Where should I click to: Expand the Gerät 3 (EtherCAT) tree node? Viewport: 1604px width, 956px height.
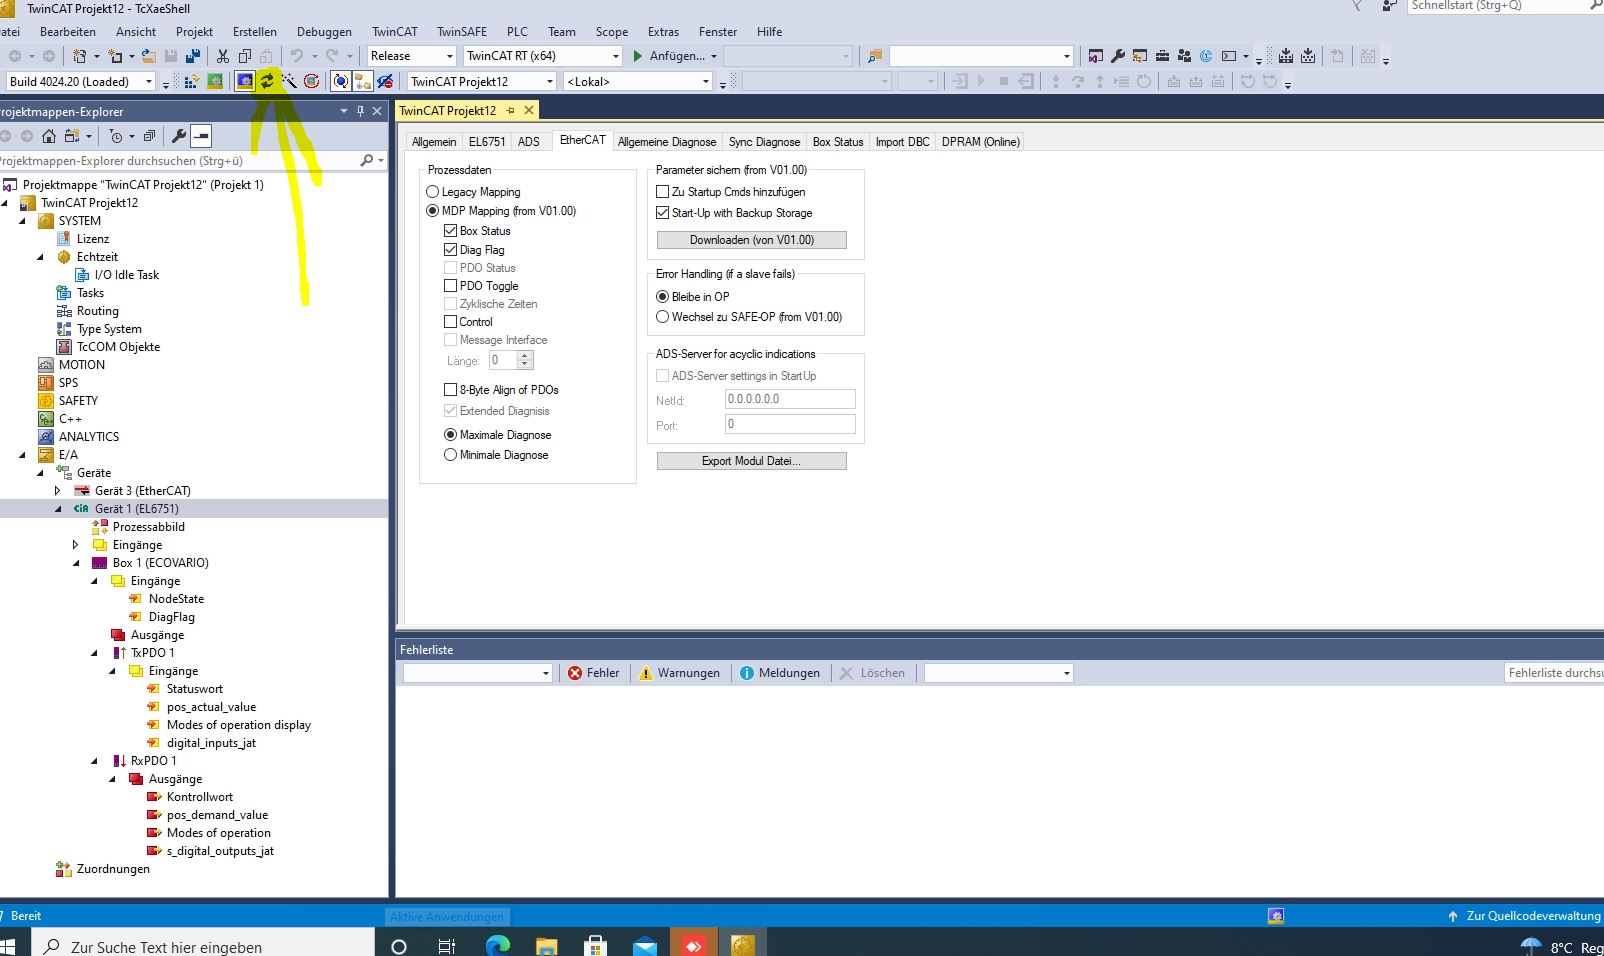[57, 491]
